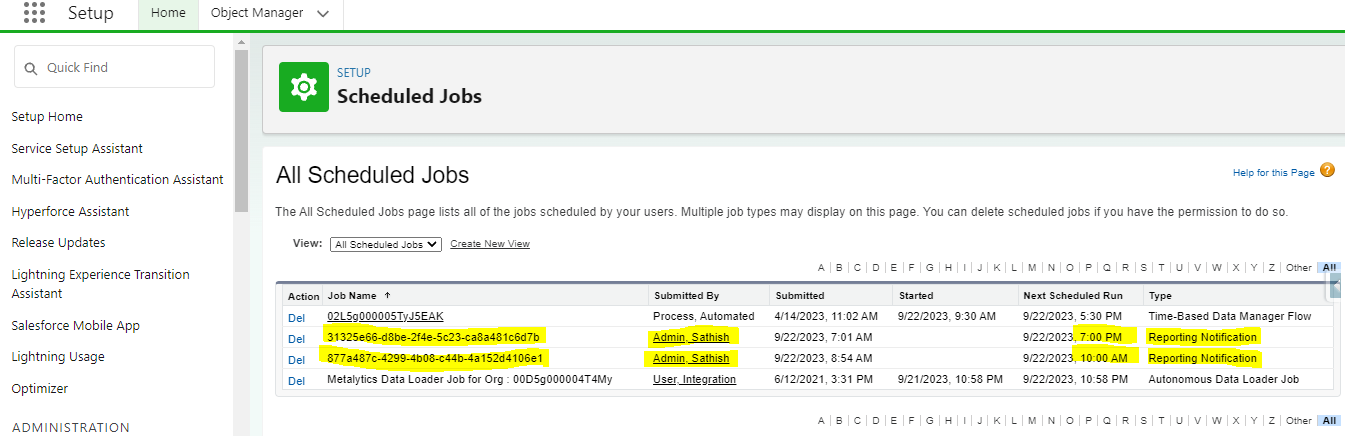
Task: Click the Quick Find search magnifier icon
Action: click(x=31, y=68)
